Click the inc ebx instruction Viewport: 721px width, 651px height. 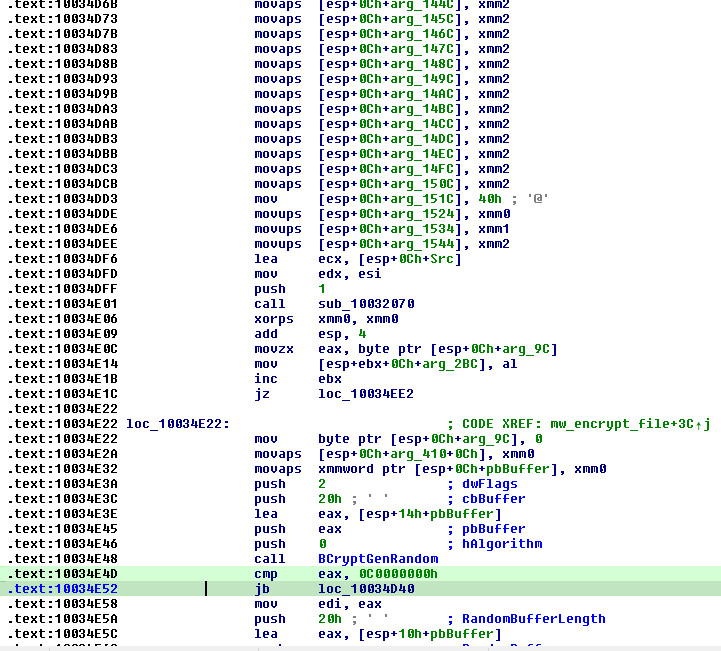[298, 379]
